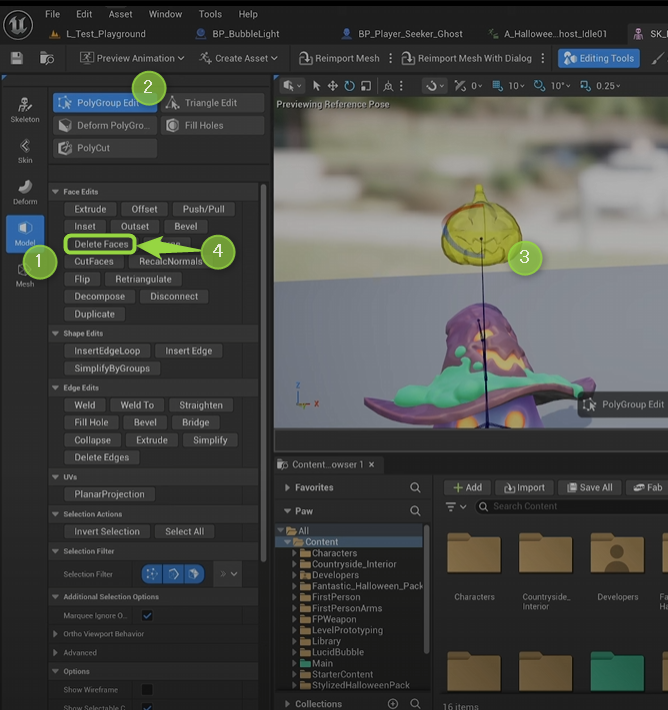The image size is (668, 710).
Task: Activate the Fill Holes tool
Action: [212, 125]
